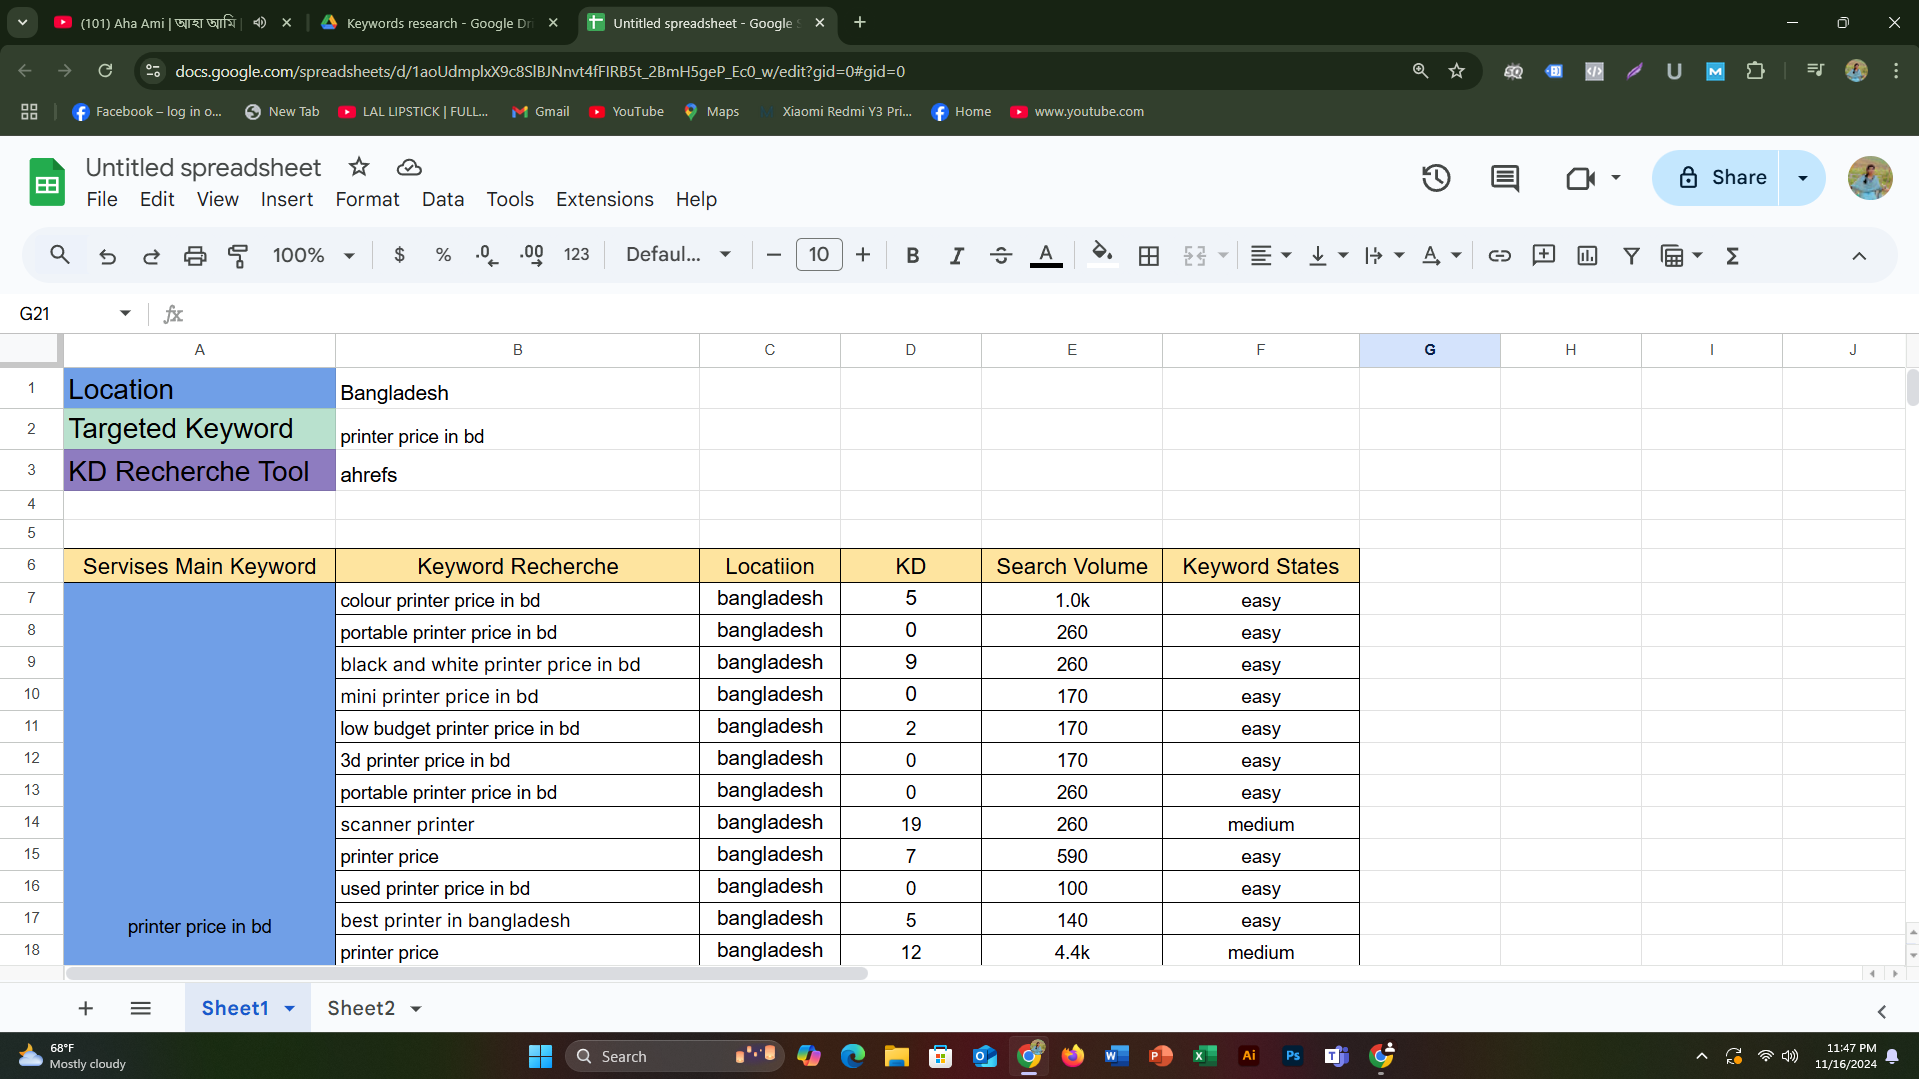
Task: Click the add new sheet plus button
Action: tap(86, 1008)
